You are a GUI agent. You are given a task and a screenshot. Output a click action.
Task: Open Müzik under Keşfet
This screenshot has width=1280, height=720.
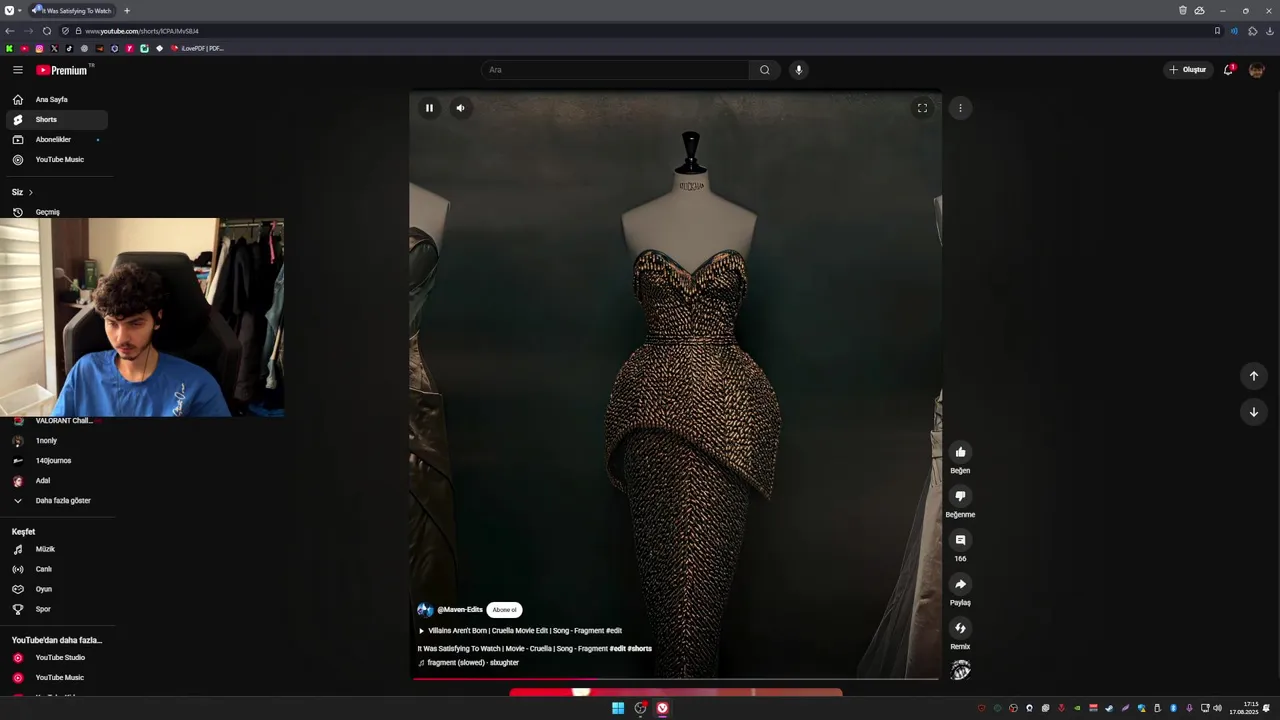click(57, 549)
